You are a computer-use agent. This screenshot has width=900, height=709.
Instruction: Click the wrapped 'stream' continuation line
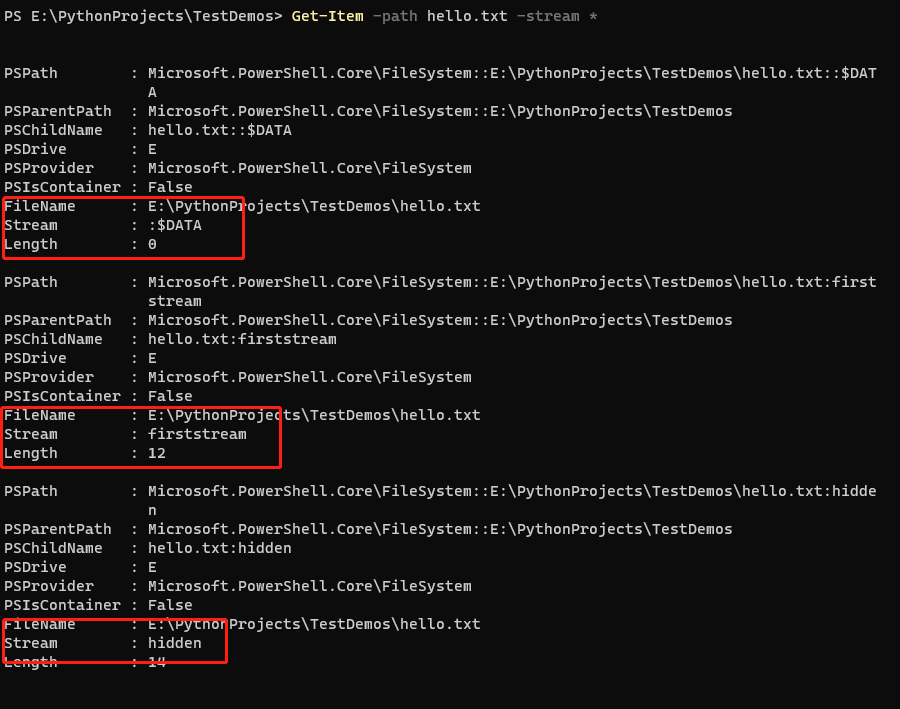pyautogui.click(x=175, y=301)
